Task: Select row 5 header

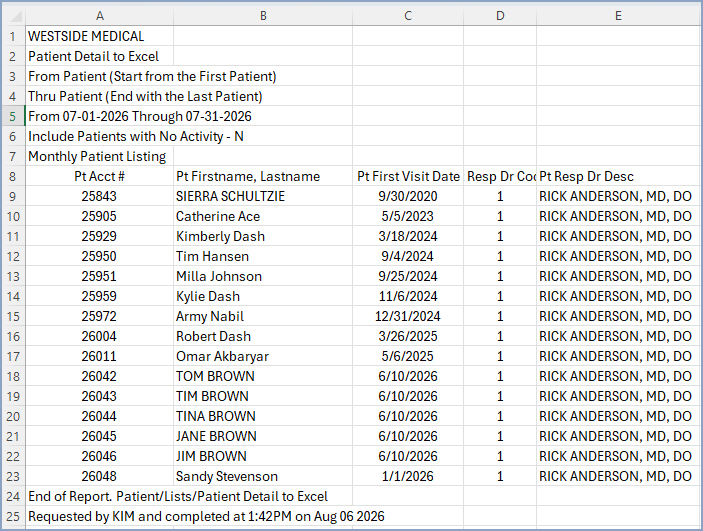Action: (x=13, y=117)
